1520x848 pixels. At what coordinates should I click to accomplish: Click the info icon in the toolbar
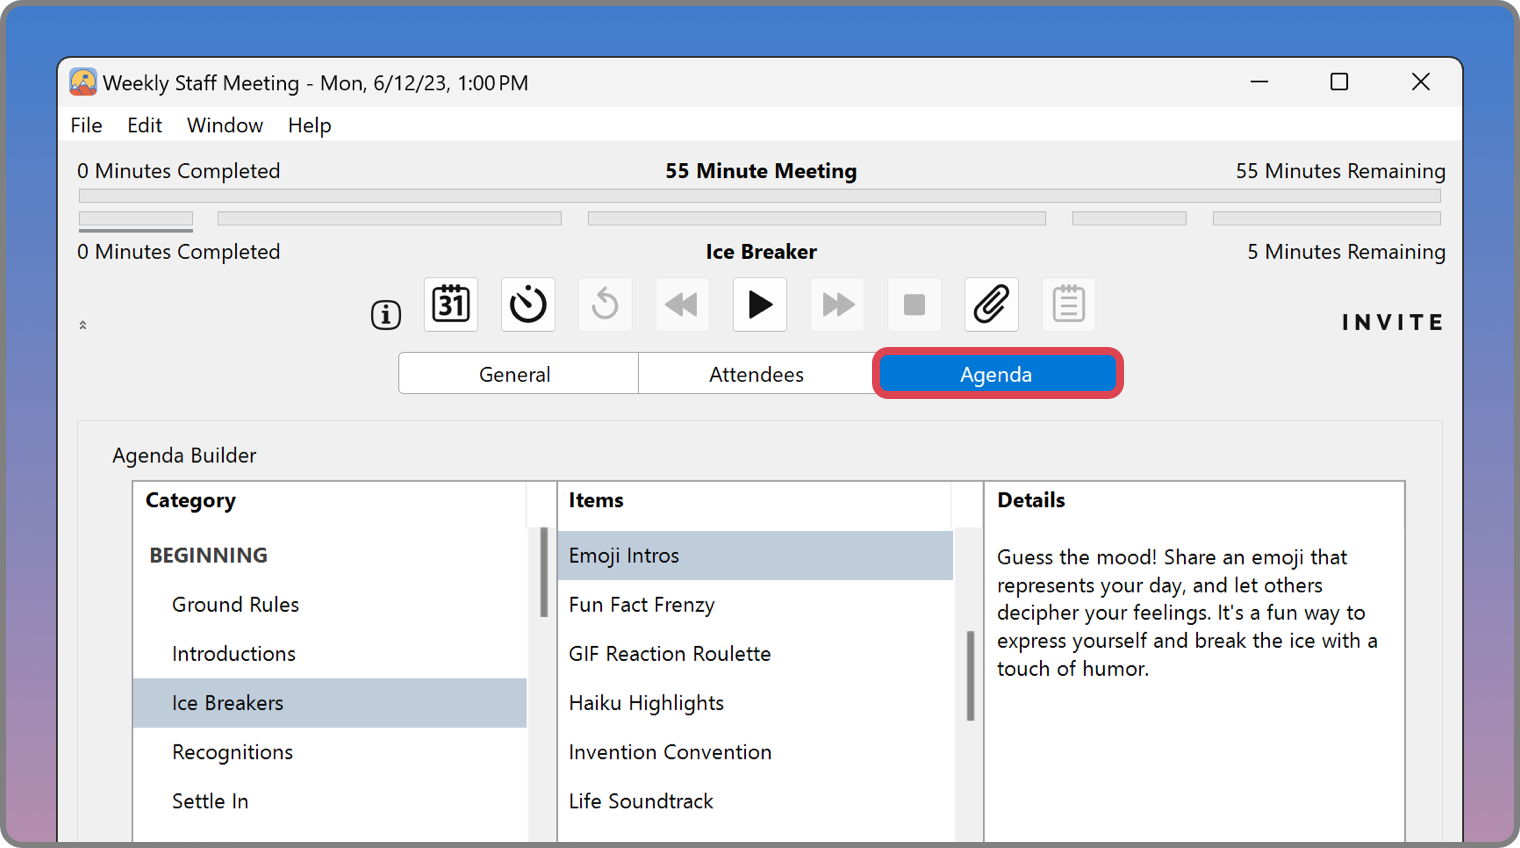pos(386,315)
